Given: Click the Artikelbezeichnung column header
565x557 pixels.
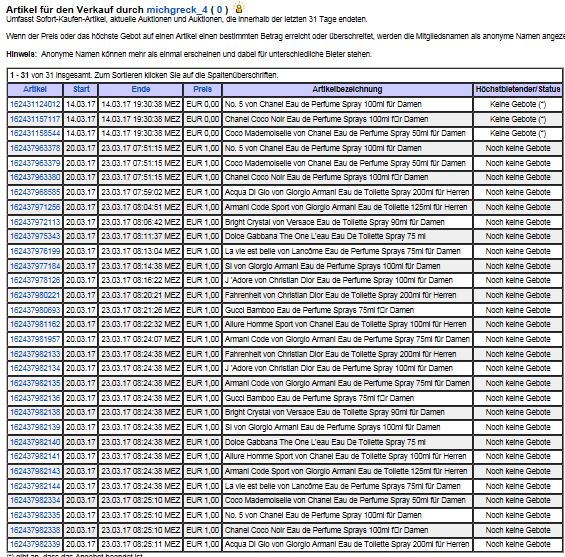Looking at the screenshot, I should [347, 89].
